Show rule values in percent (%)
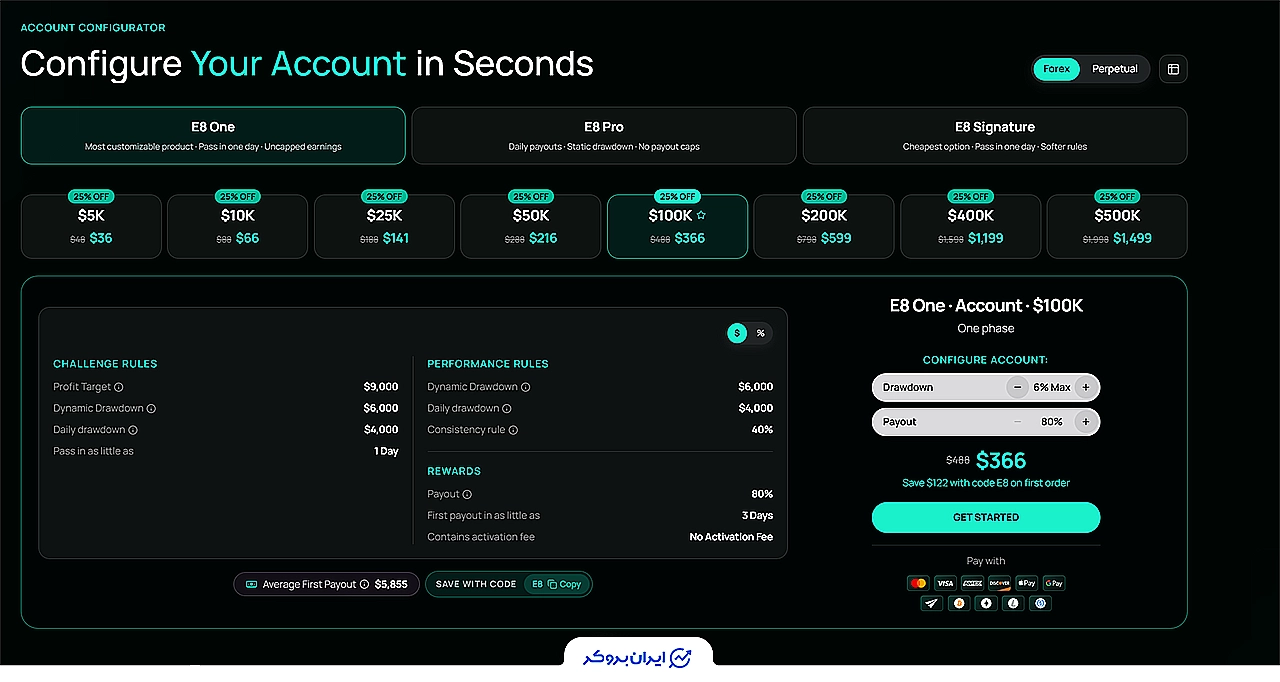 pos(760,333)
